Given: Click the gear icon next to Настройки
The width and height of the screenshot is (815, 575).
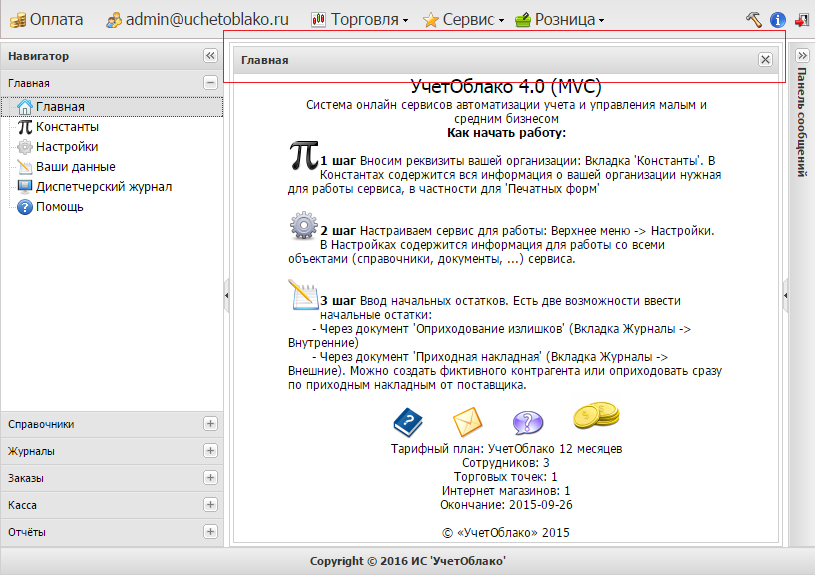Looking at the screenshot, I should (x=24, y=147).
